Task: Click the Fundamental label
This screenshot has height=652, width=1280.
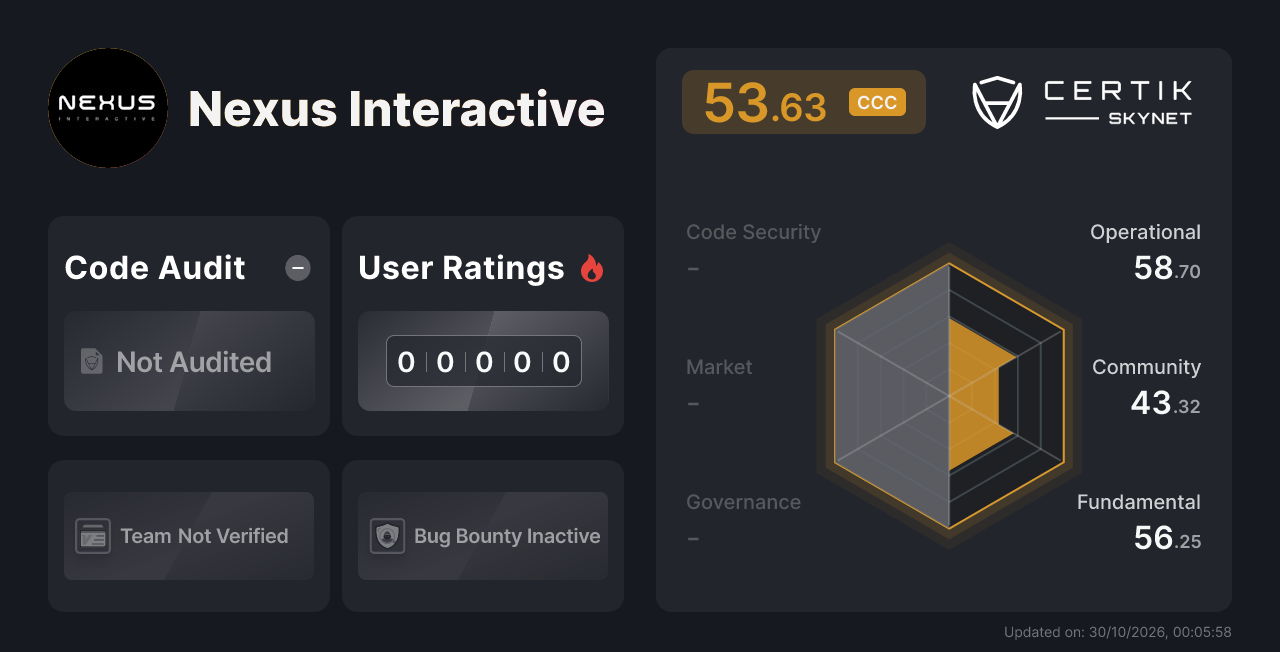Action: [x=1139, y=502]
